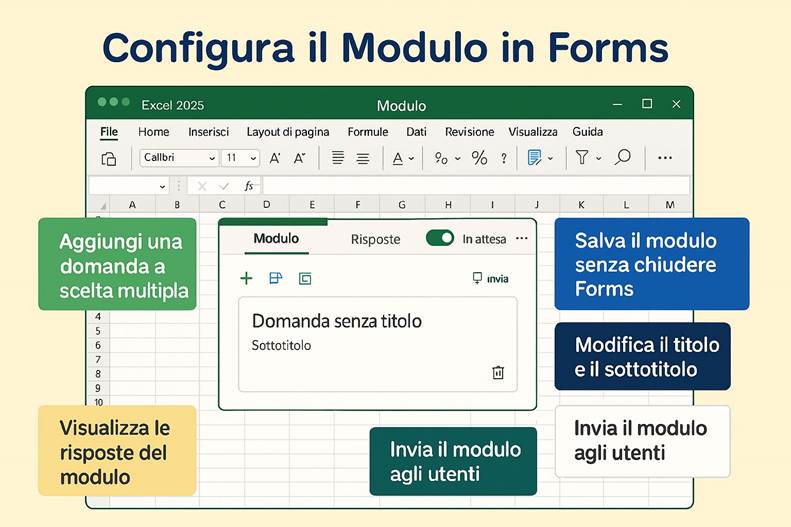
Task: Switch to the Risposte tab
Action: point(375,240)
